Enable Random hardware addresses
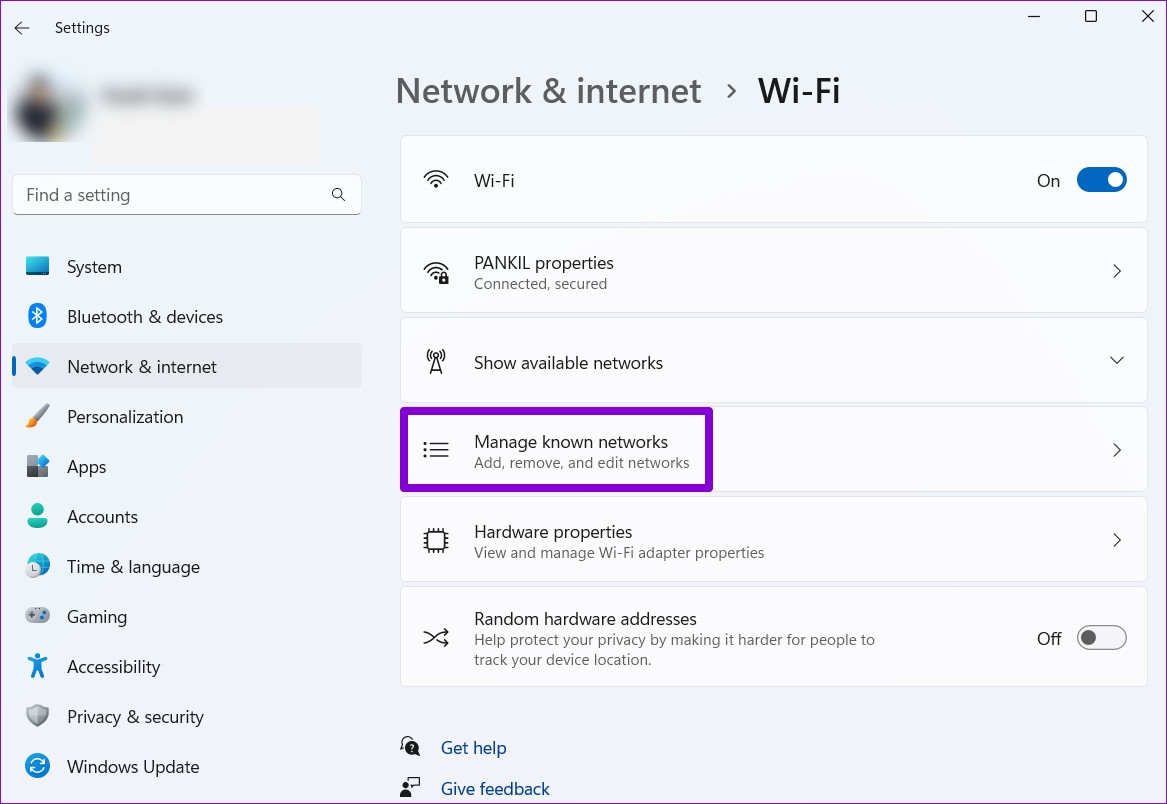This screenshot has height=804, width=1167. click(1101, 637)
